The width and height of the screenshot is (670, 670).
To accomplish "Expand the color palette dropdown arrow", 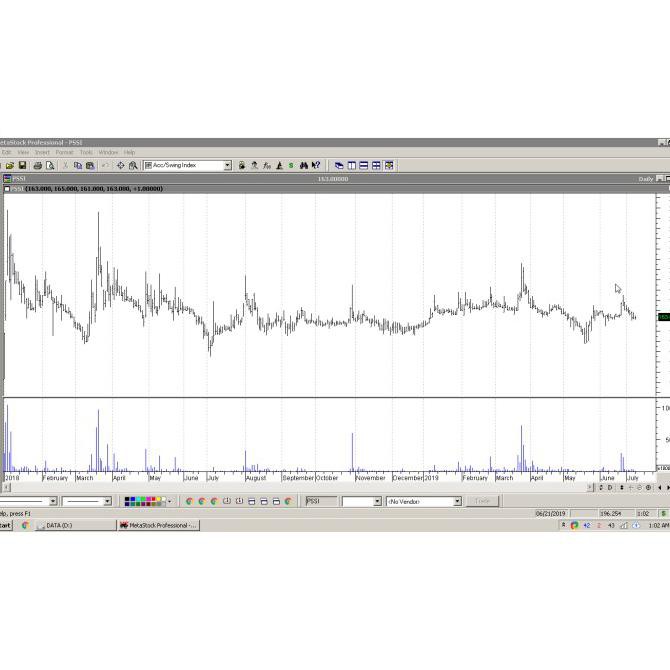I will click(x=170, y=501).
